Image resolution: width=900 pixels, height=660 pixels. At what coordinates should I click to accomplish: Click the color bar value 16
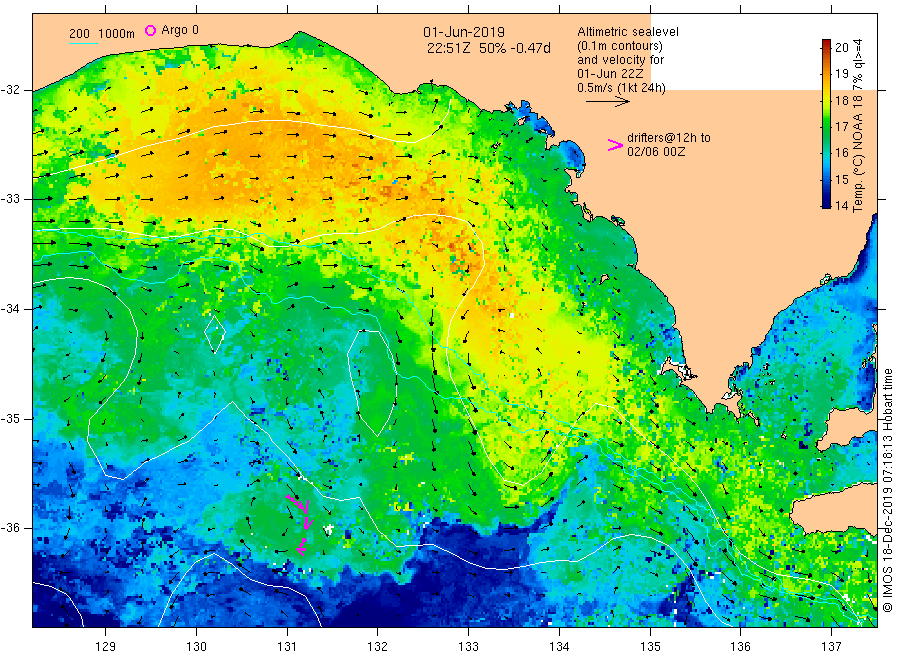[842, 152]
